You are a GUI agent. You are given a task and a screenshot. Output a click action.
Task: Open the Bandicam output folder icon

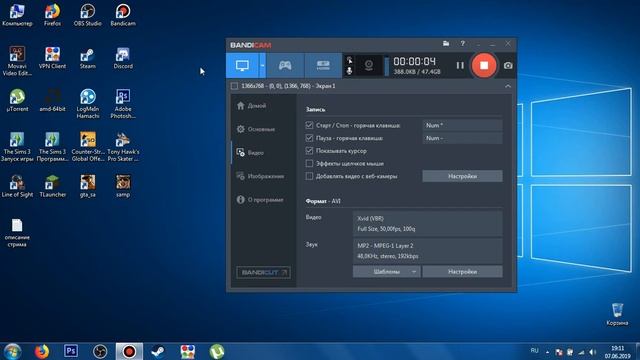pyautogui.click(x=446, y=44)
